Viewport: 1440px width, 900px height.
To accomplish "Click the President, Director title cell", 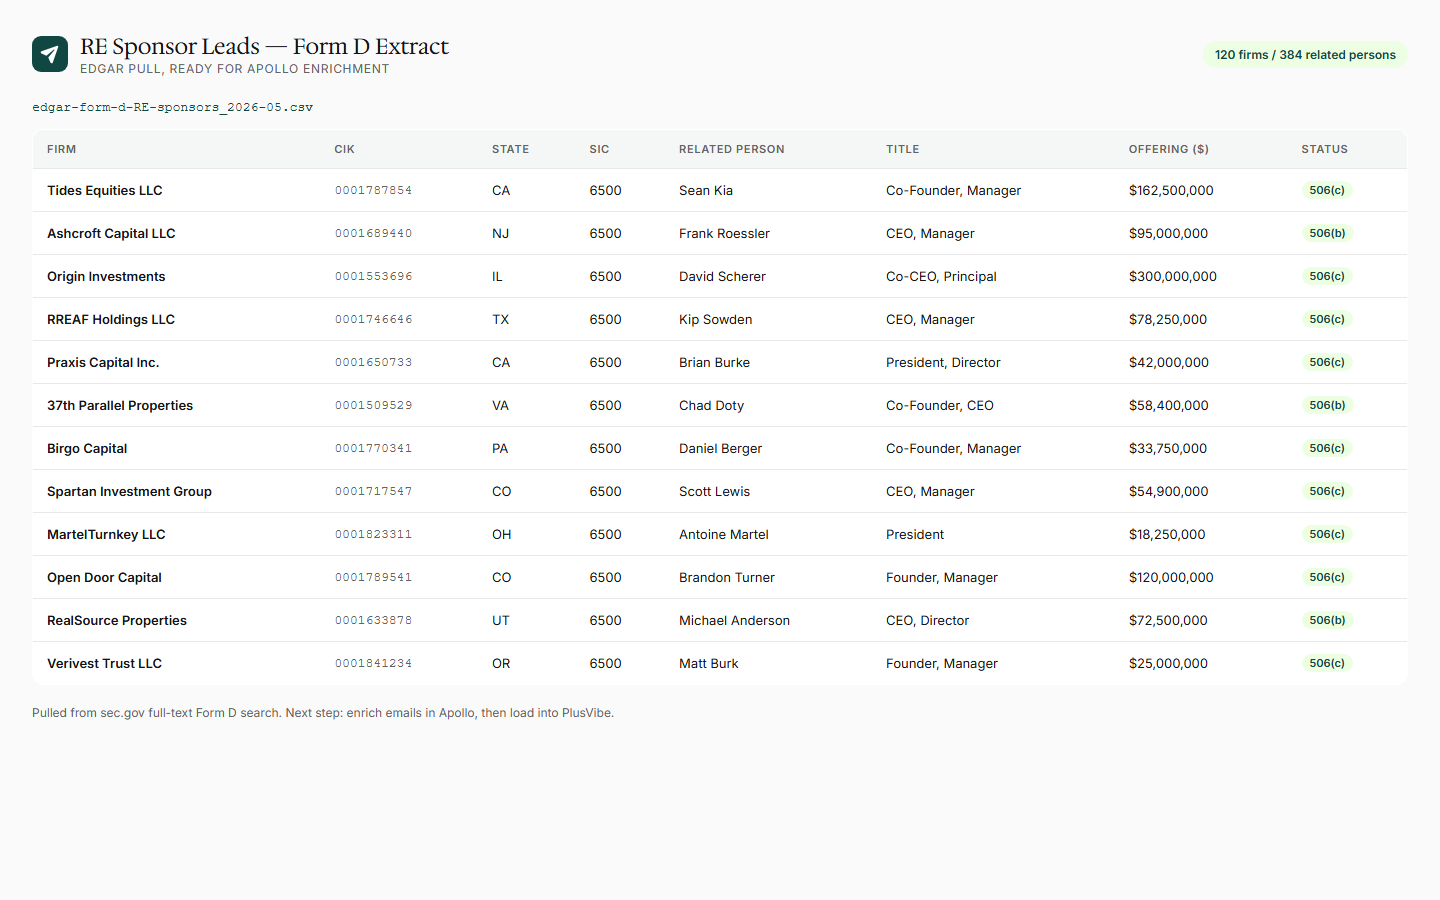I will pyautogui.click(x=943, y=362).
